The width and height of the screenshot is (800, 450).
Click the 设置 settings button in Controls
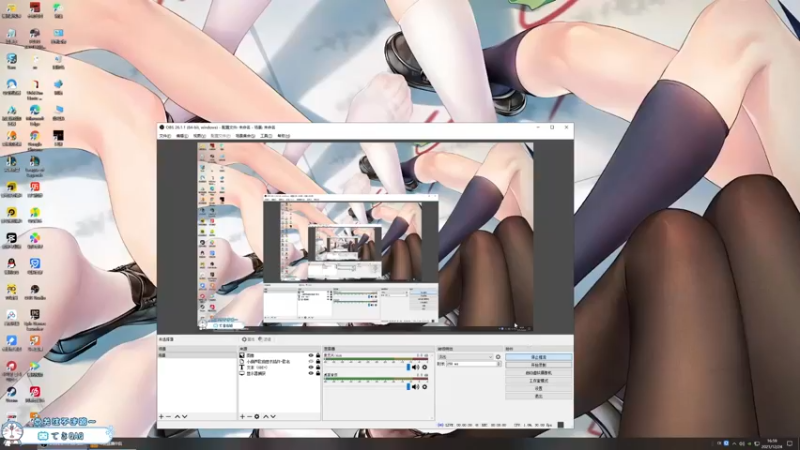tap(538, 388)
